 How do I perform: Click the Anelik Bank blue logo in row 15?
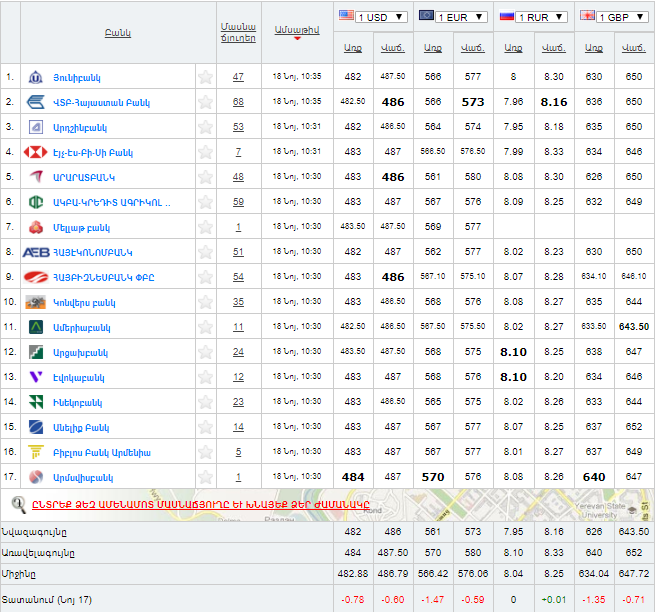click(x=36, y=427)
